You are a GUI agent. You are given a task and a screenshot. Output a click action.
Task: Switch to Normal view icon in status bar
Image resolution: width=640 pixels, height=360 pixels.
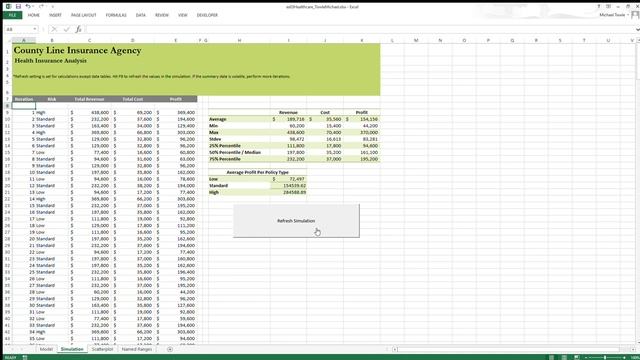click(x=551, y=358)
